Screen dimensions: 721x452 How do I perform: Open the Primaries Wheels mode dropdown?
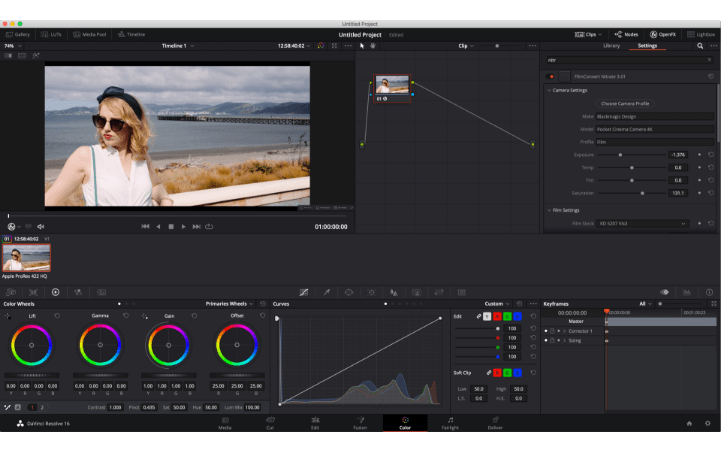(229, 304)
